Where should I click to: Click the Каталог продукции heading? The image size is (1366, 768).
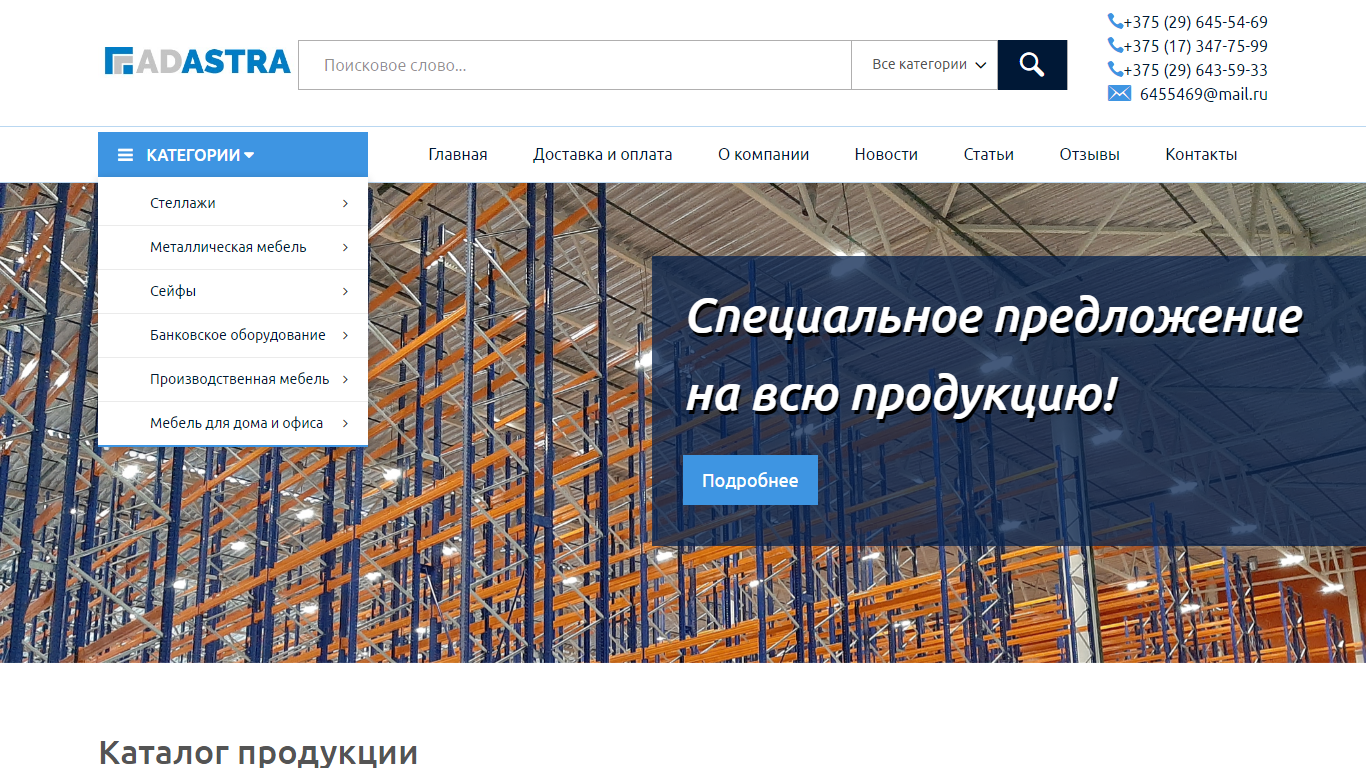click(x=258, y=752)
